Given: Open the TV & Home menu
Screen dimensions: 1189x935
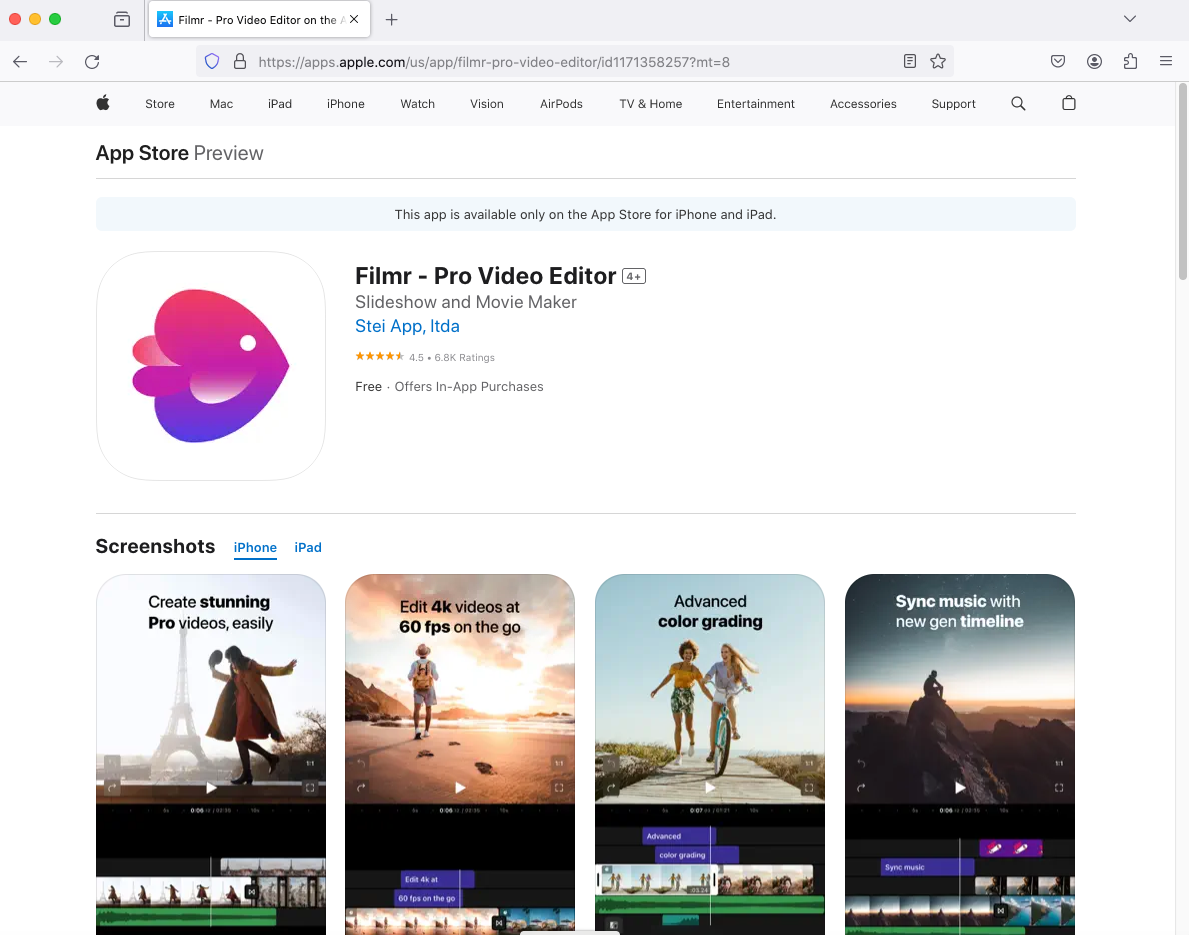Looking at the screenshot, I should click(651, 104).
